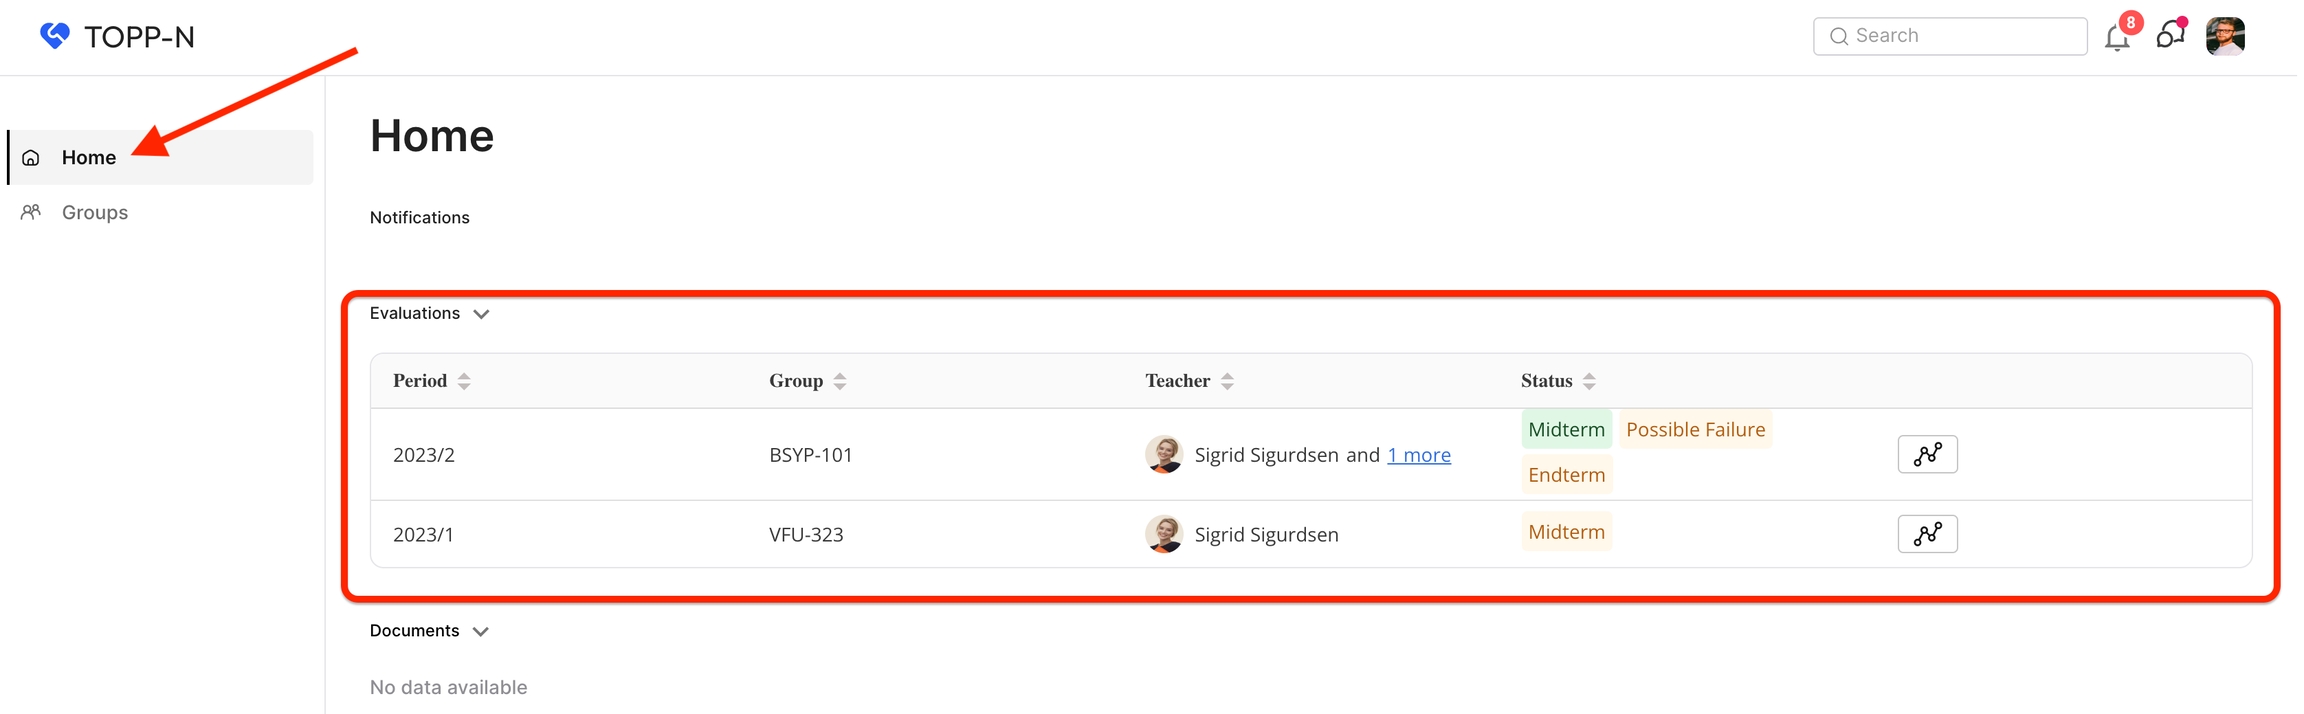Viewport: 2304px width, 714px height.
Task: Open progress chart for VFU-323 row
Action: pyautogui.click(x=1927, y=534)
